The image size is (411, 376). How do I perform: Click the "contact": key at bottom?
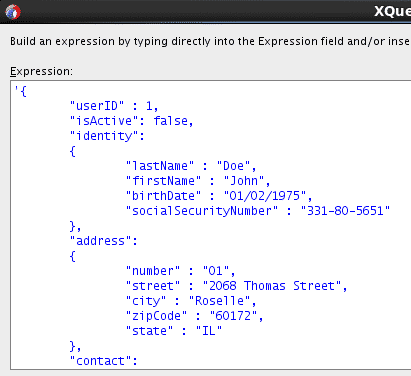[x=103, y=361]
